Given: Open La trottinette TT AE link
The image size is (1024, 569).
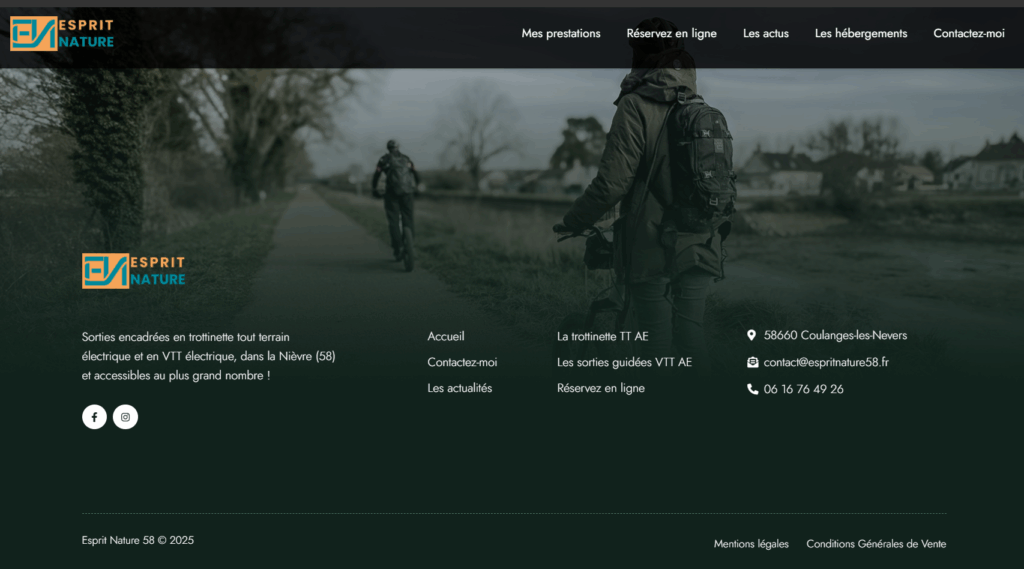Looking at the screenshot, I should point(602,336).
